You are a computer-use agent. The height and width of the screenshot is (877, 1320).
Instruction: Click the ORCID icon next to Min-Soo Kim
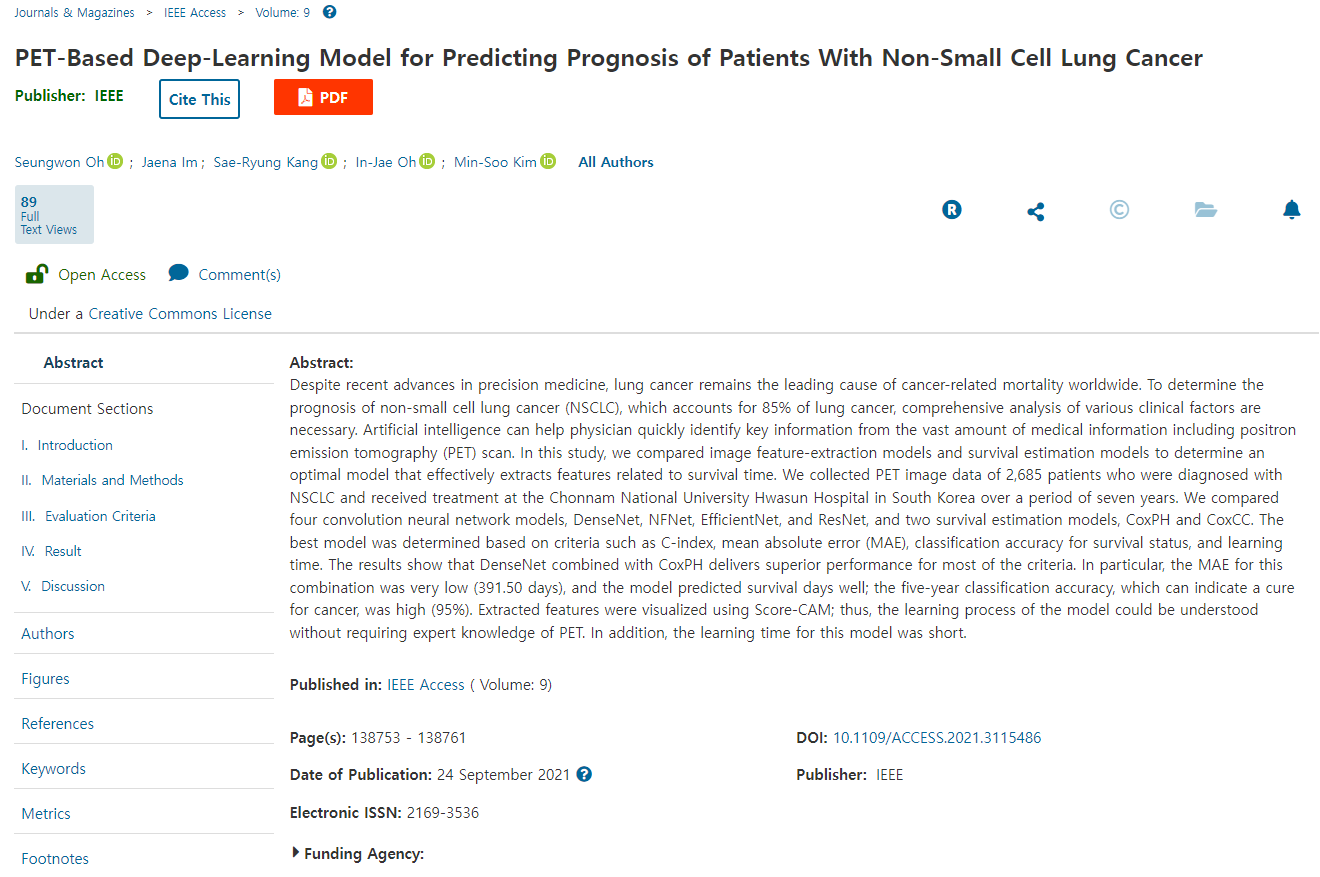pyautogui.click(x=548, y=162)
